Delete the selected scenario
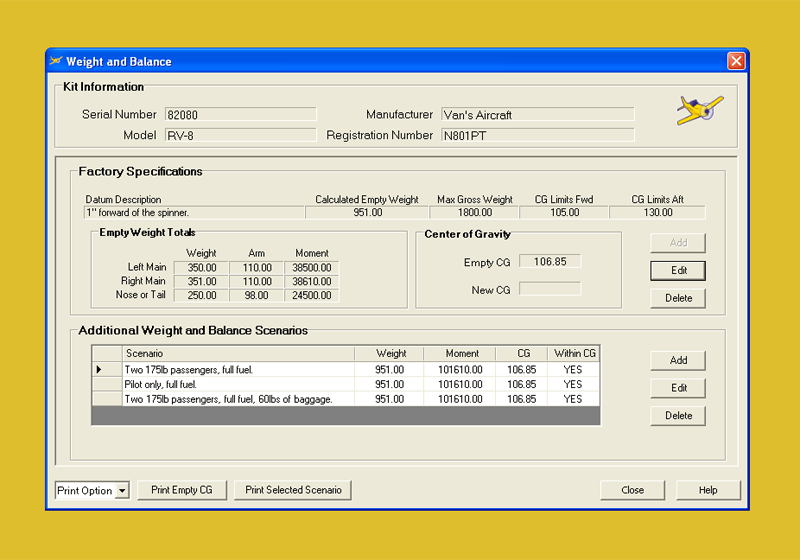The image size is (800, 560). tap(678, 416)
